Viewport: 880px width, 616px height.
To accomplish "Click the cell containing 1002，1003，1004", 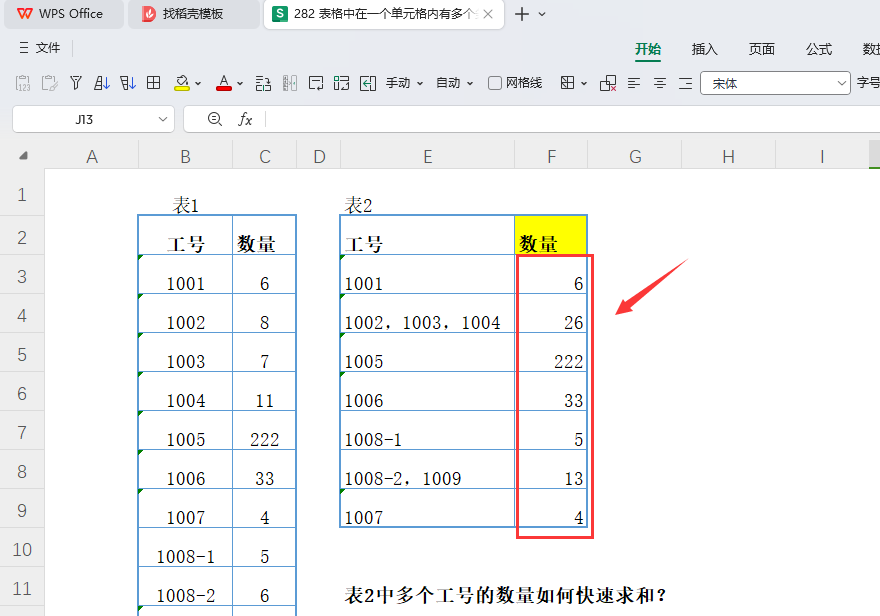I will point(428,314).
